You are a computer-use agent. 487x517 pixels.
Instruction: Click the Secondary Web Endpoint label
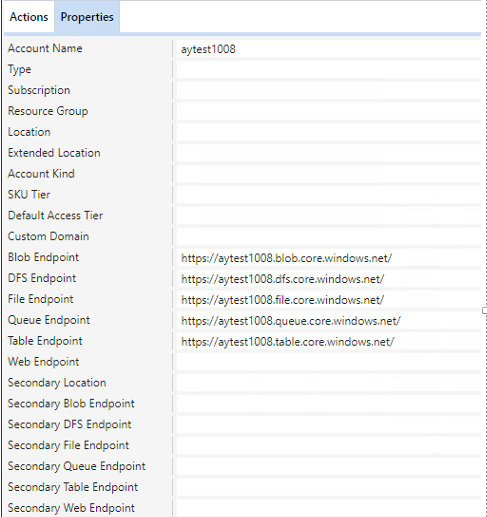[x=71, y=508]
